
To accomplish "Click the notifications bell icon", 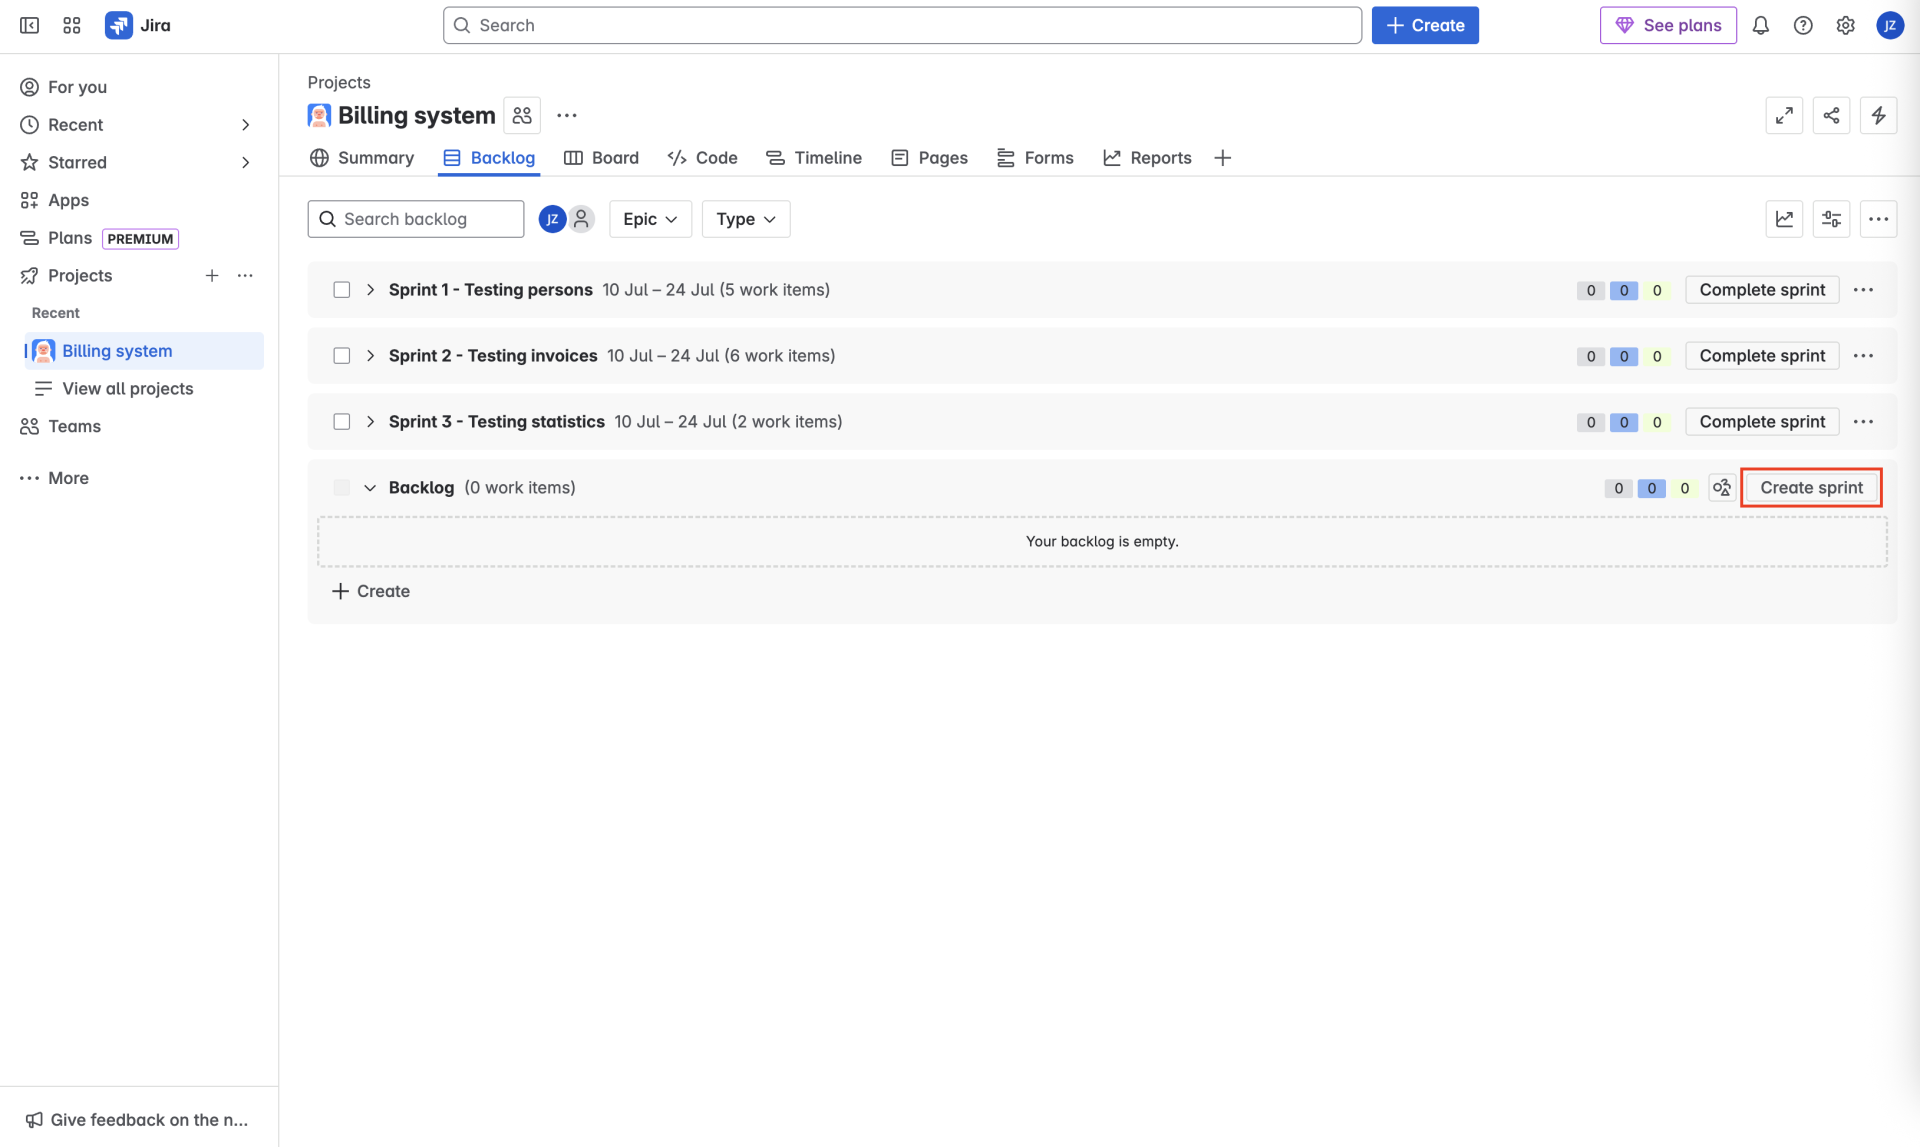I will [x=1760, y=26].
